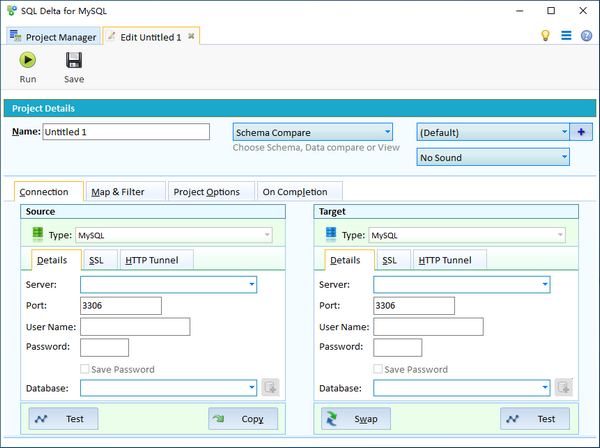Open the blue help question icon
The height and width of the screenshot is (448, 600).
point(586,36)
